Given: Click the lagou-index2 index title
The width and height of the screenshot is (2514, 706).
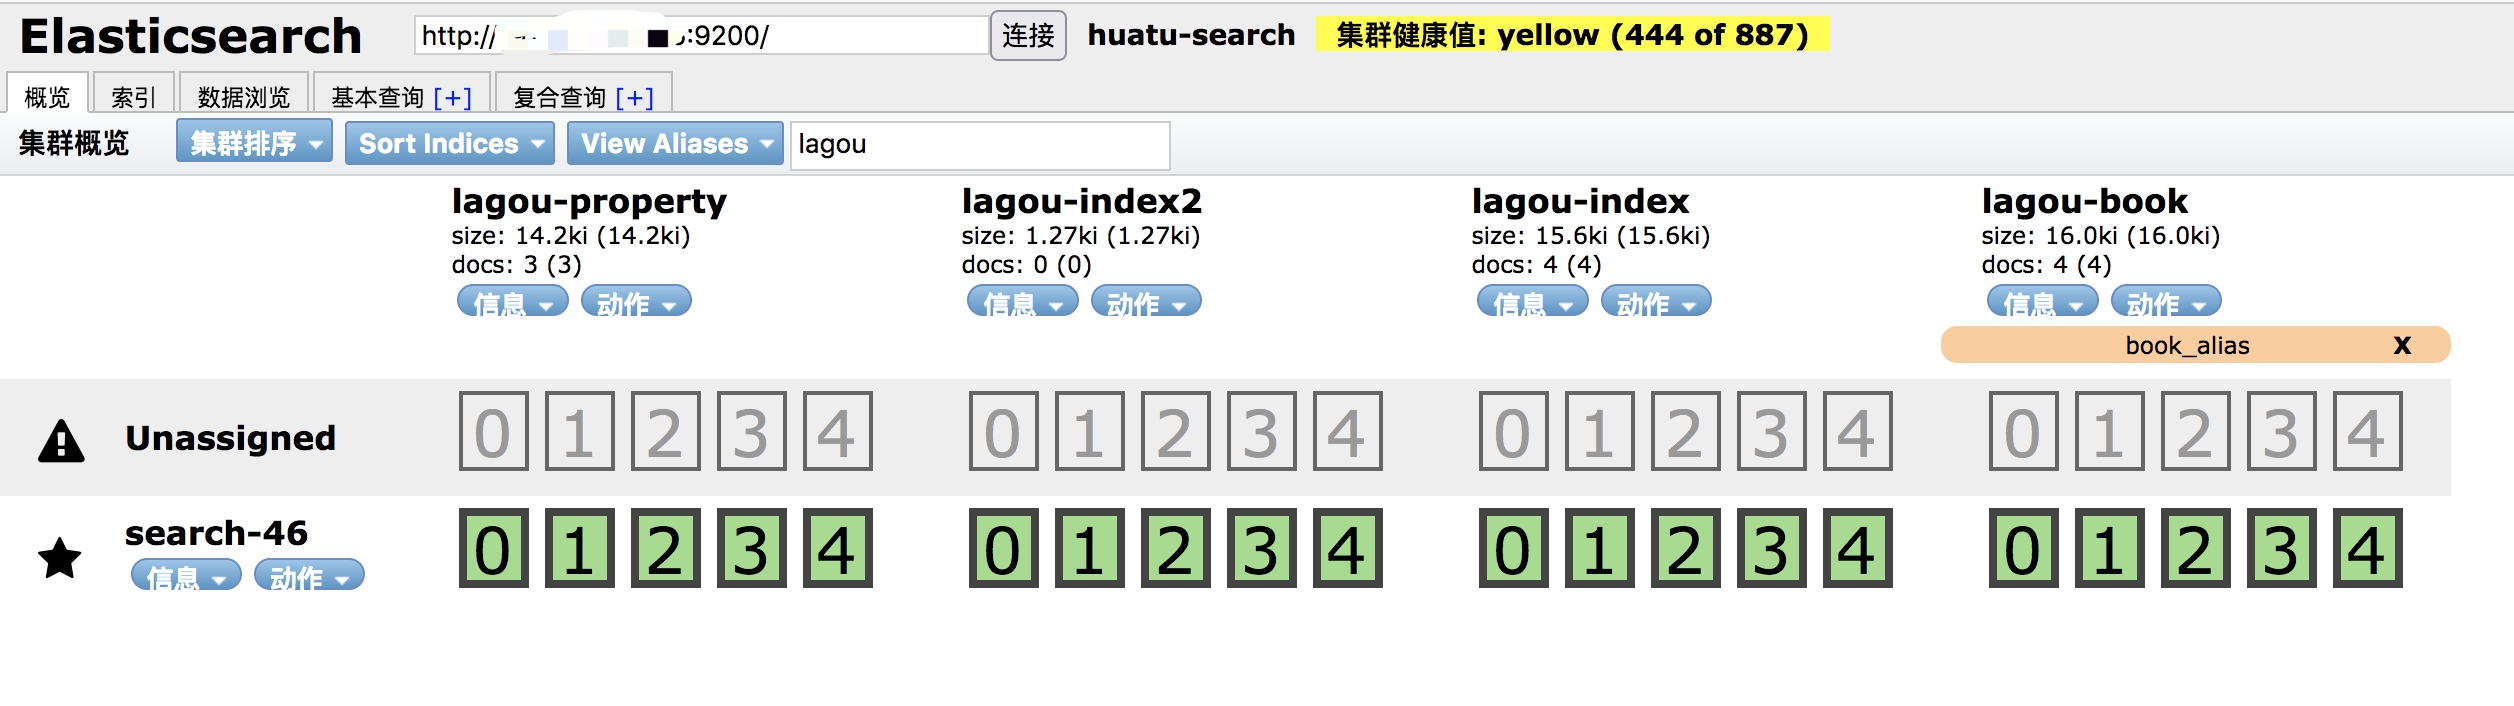Looking at the screenshot, I should coord(1081,202).
